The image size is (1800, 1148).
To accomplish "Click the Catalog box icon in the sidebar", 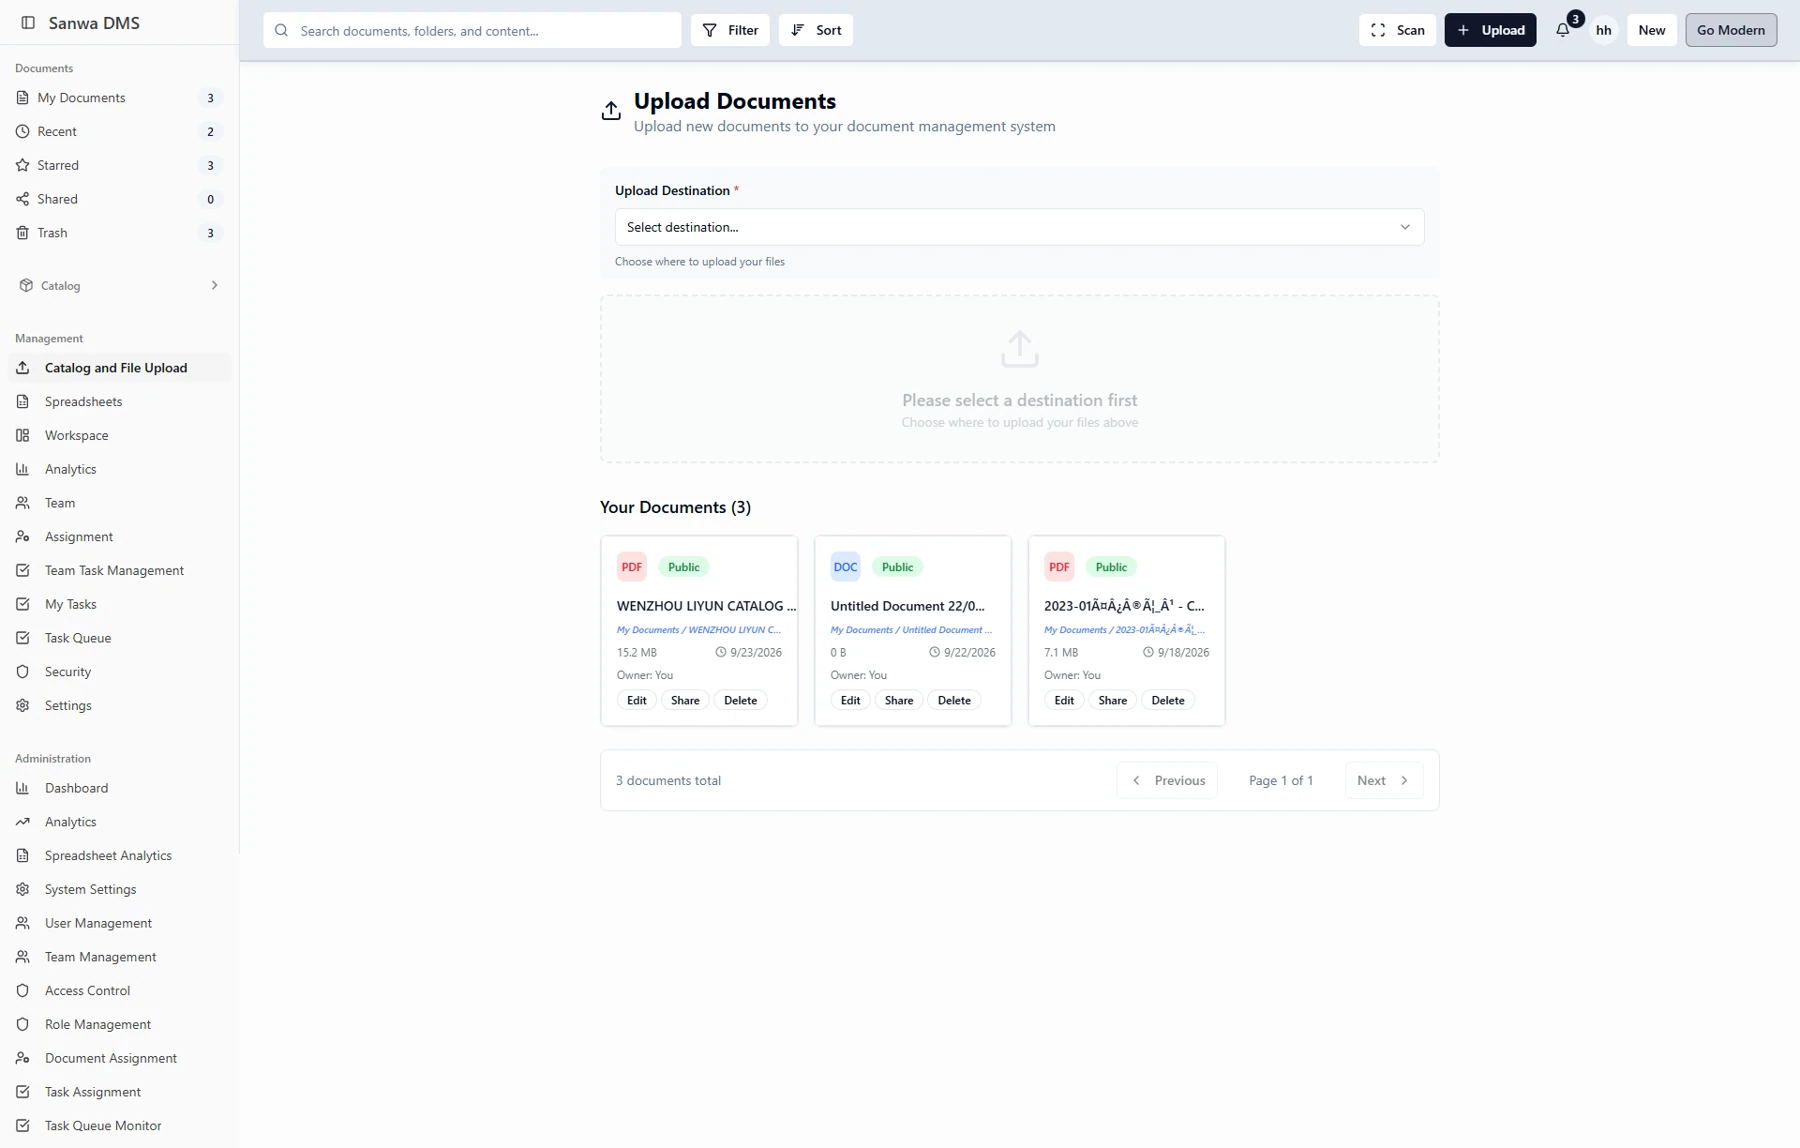I will pos(26,285).
